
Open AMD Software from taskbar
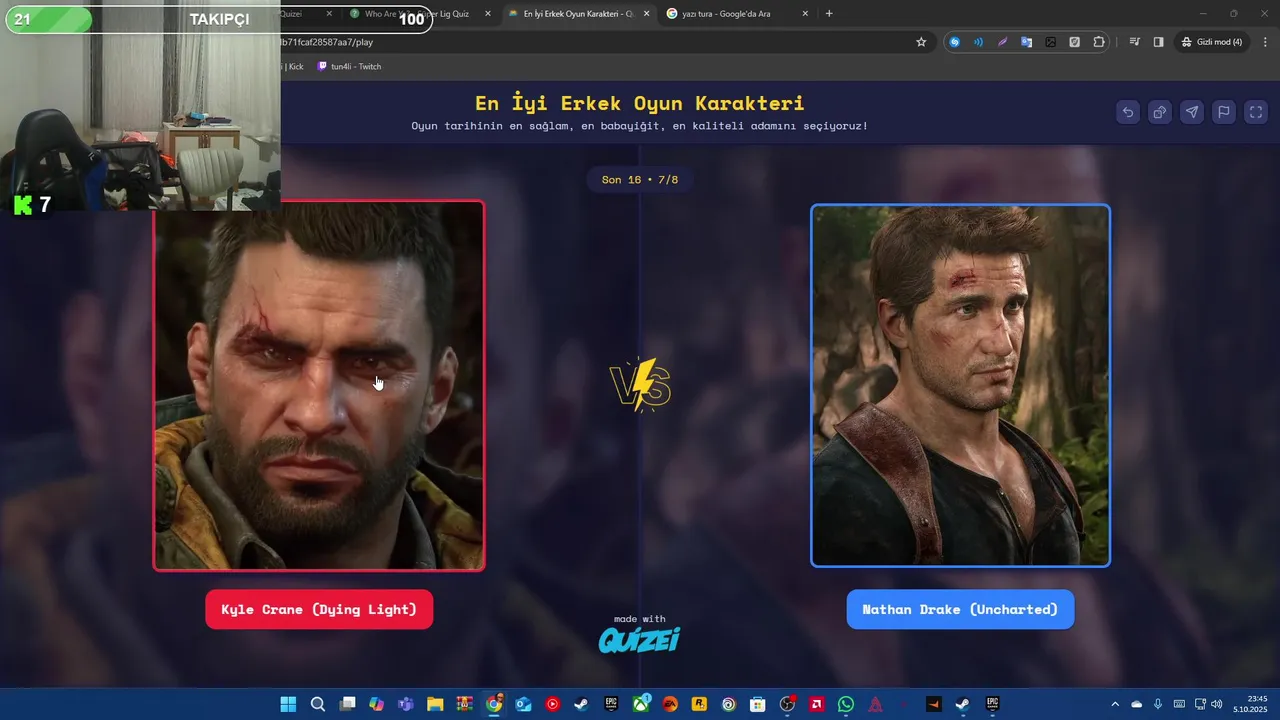[817, 704]
